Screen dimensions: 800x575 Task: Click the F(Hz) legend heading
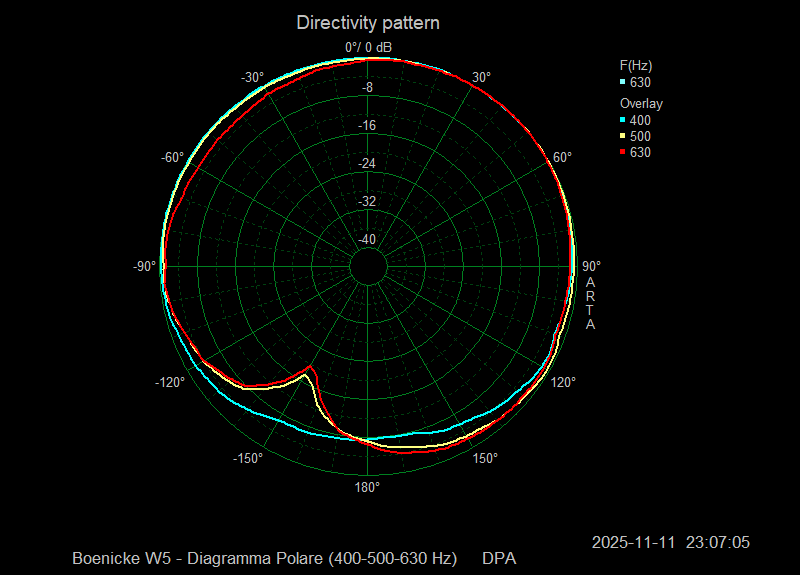[x=636, y=65]
